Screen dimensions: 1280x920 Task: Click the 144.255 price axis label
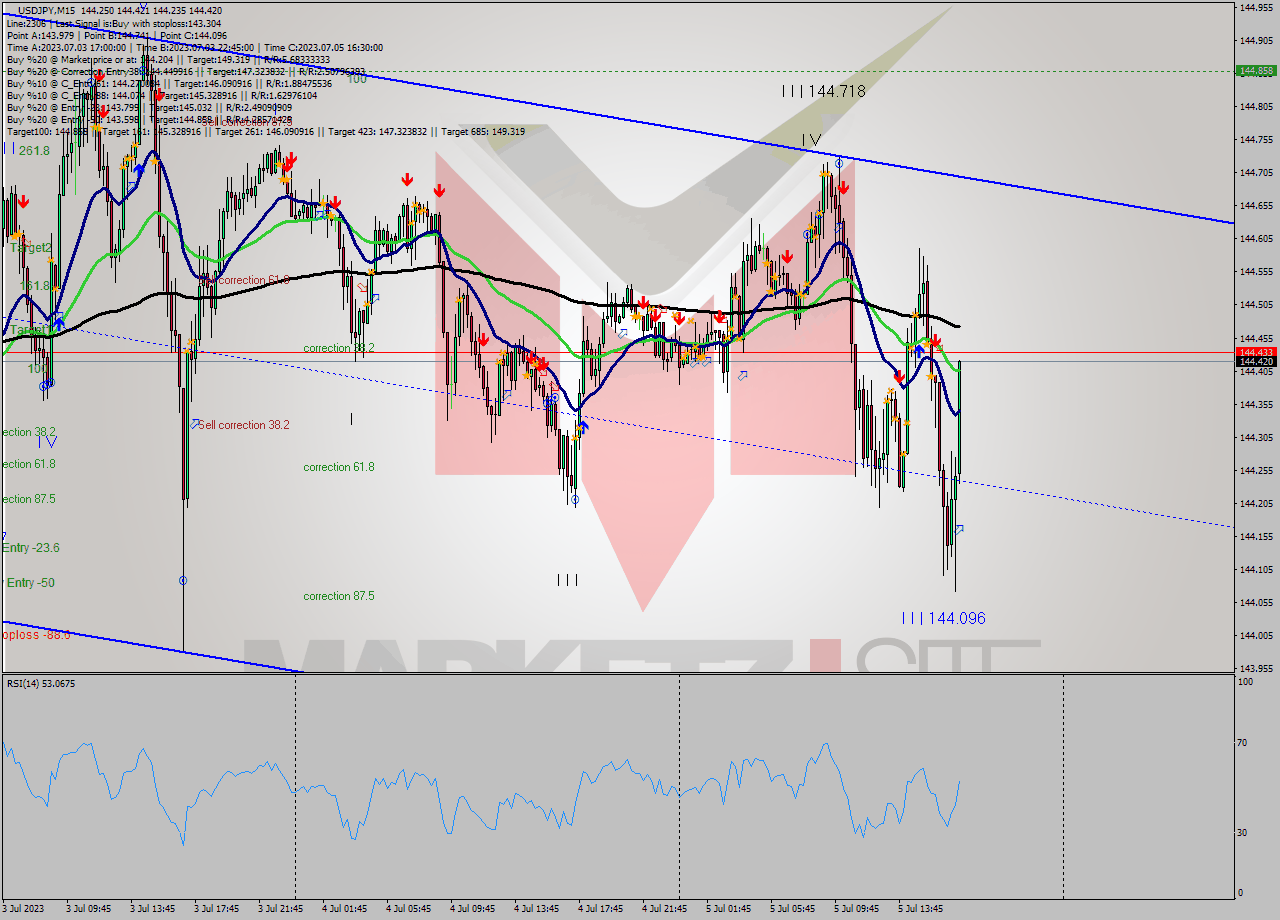[1256, 470]
